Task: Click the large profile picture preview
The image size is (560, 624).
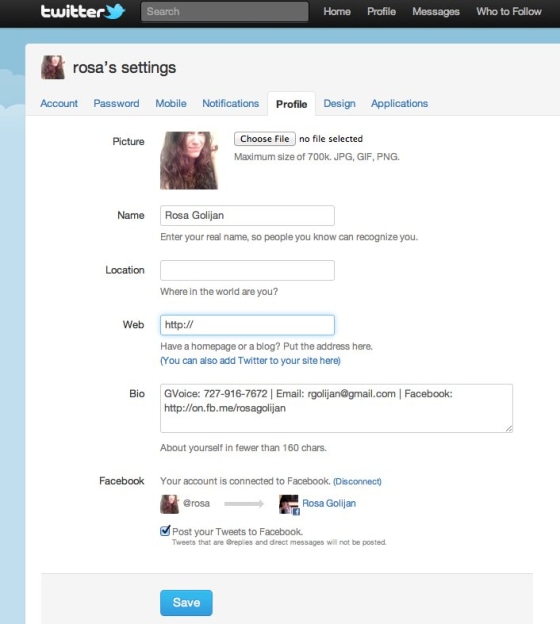Action: coord(189,160)
